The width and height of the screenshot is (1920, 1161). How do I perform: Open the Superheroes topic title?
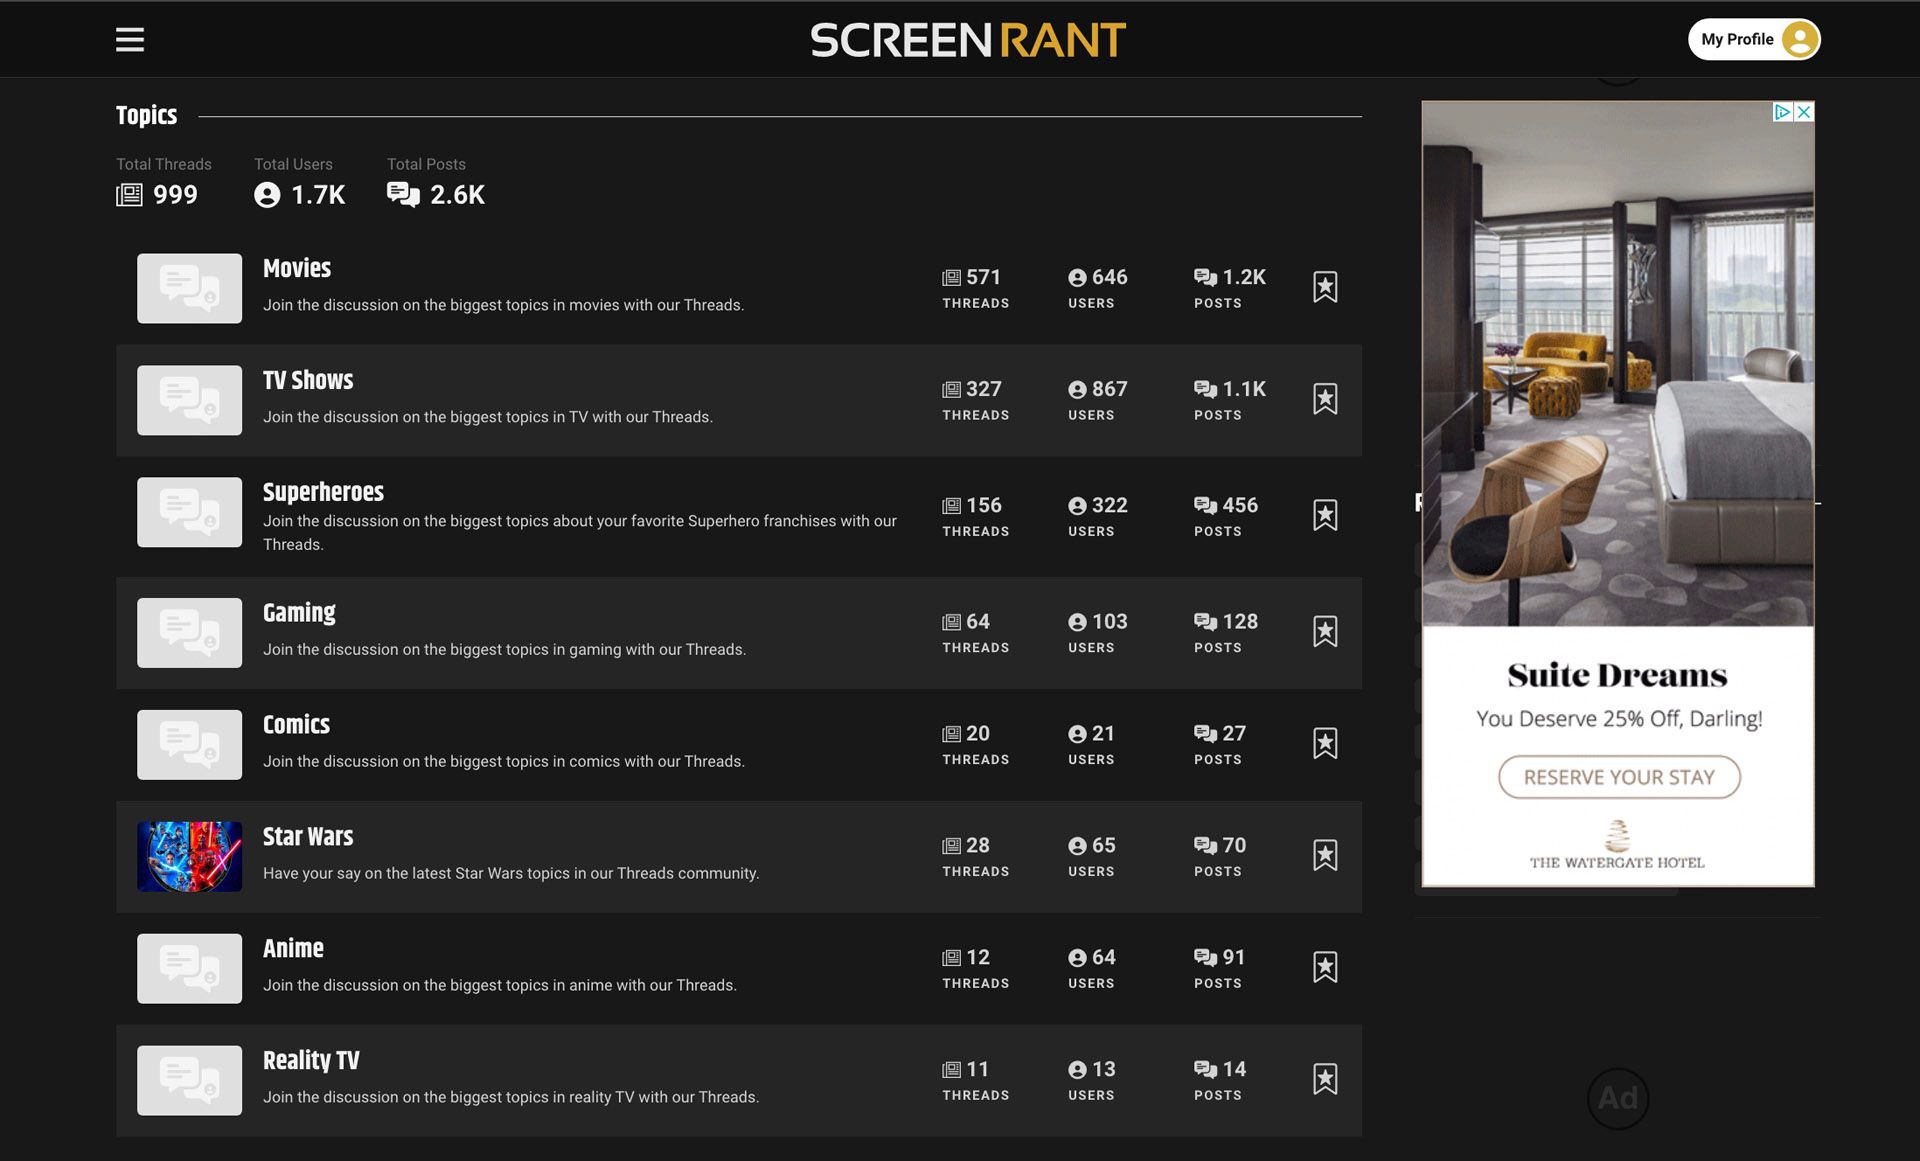pos(323,492)
